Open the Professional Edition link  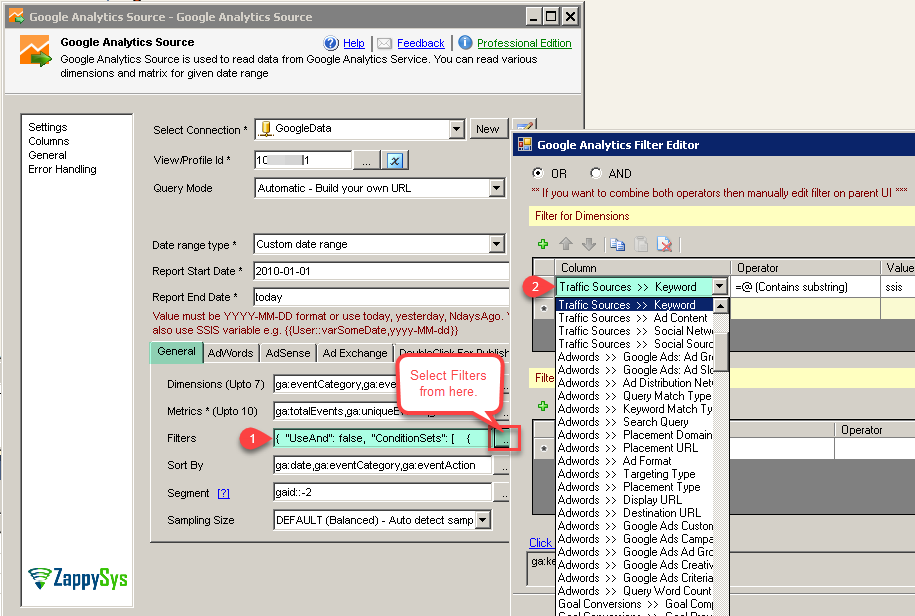(x=524, y=43)
